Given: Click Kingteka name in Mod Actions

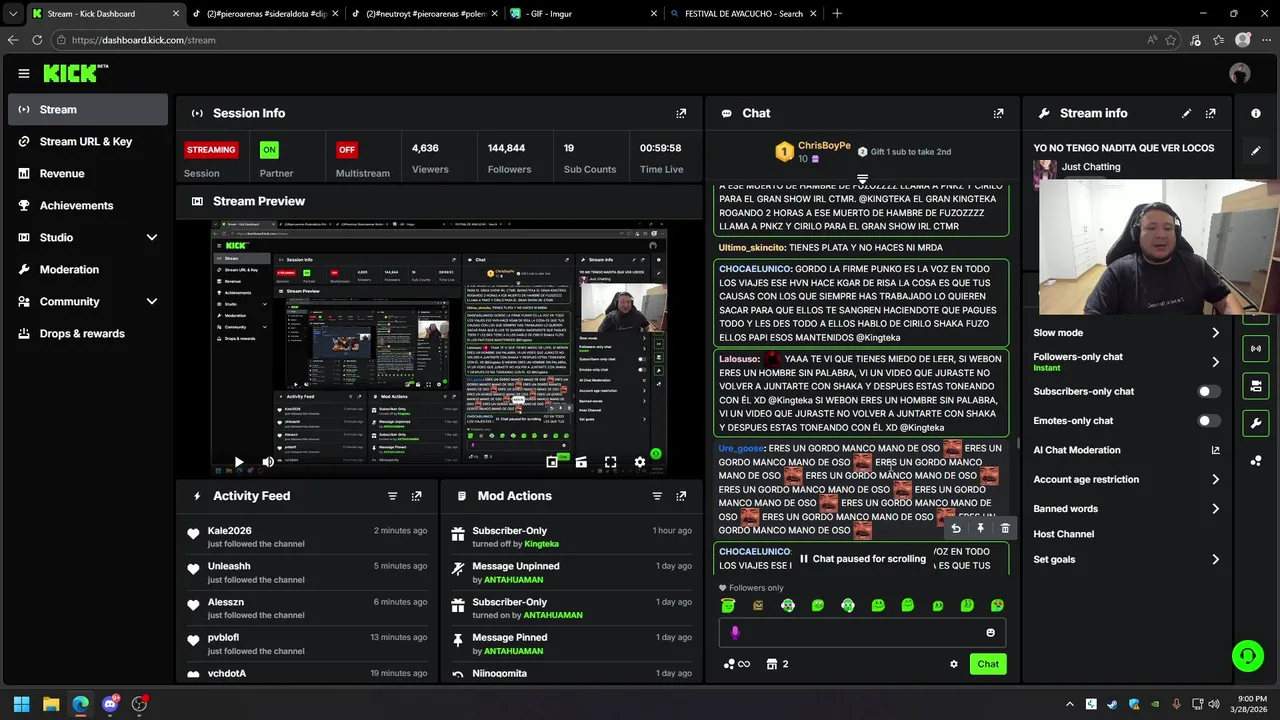Looking at the screenshot, I should pos(541,544).
